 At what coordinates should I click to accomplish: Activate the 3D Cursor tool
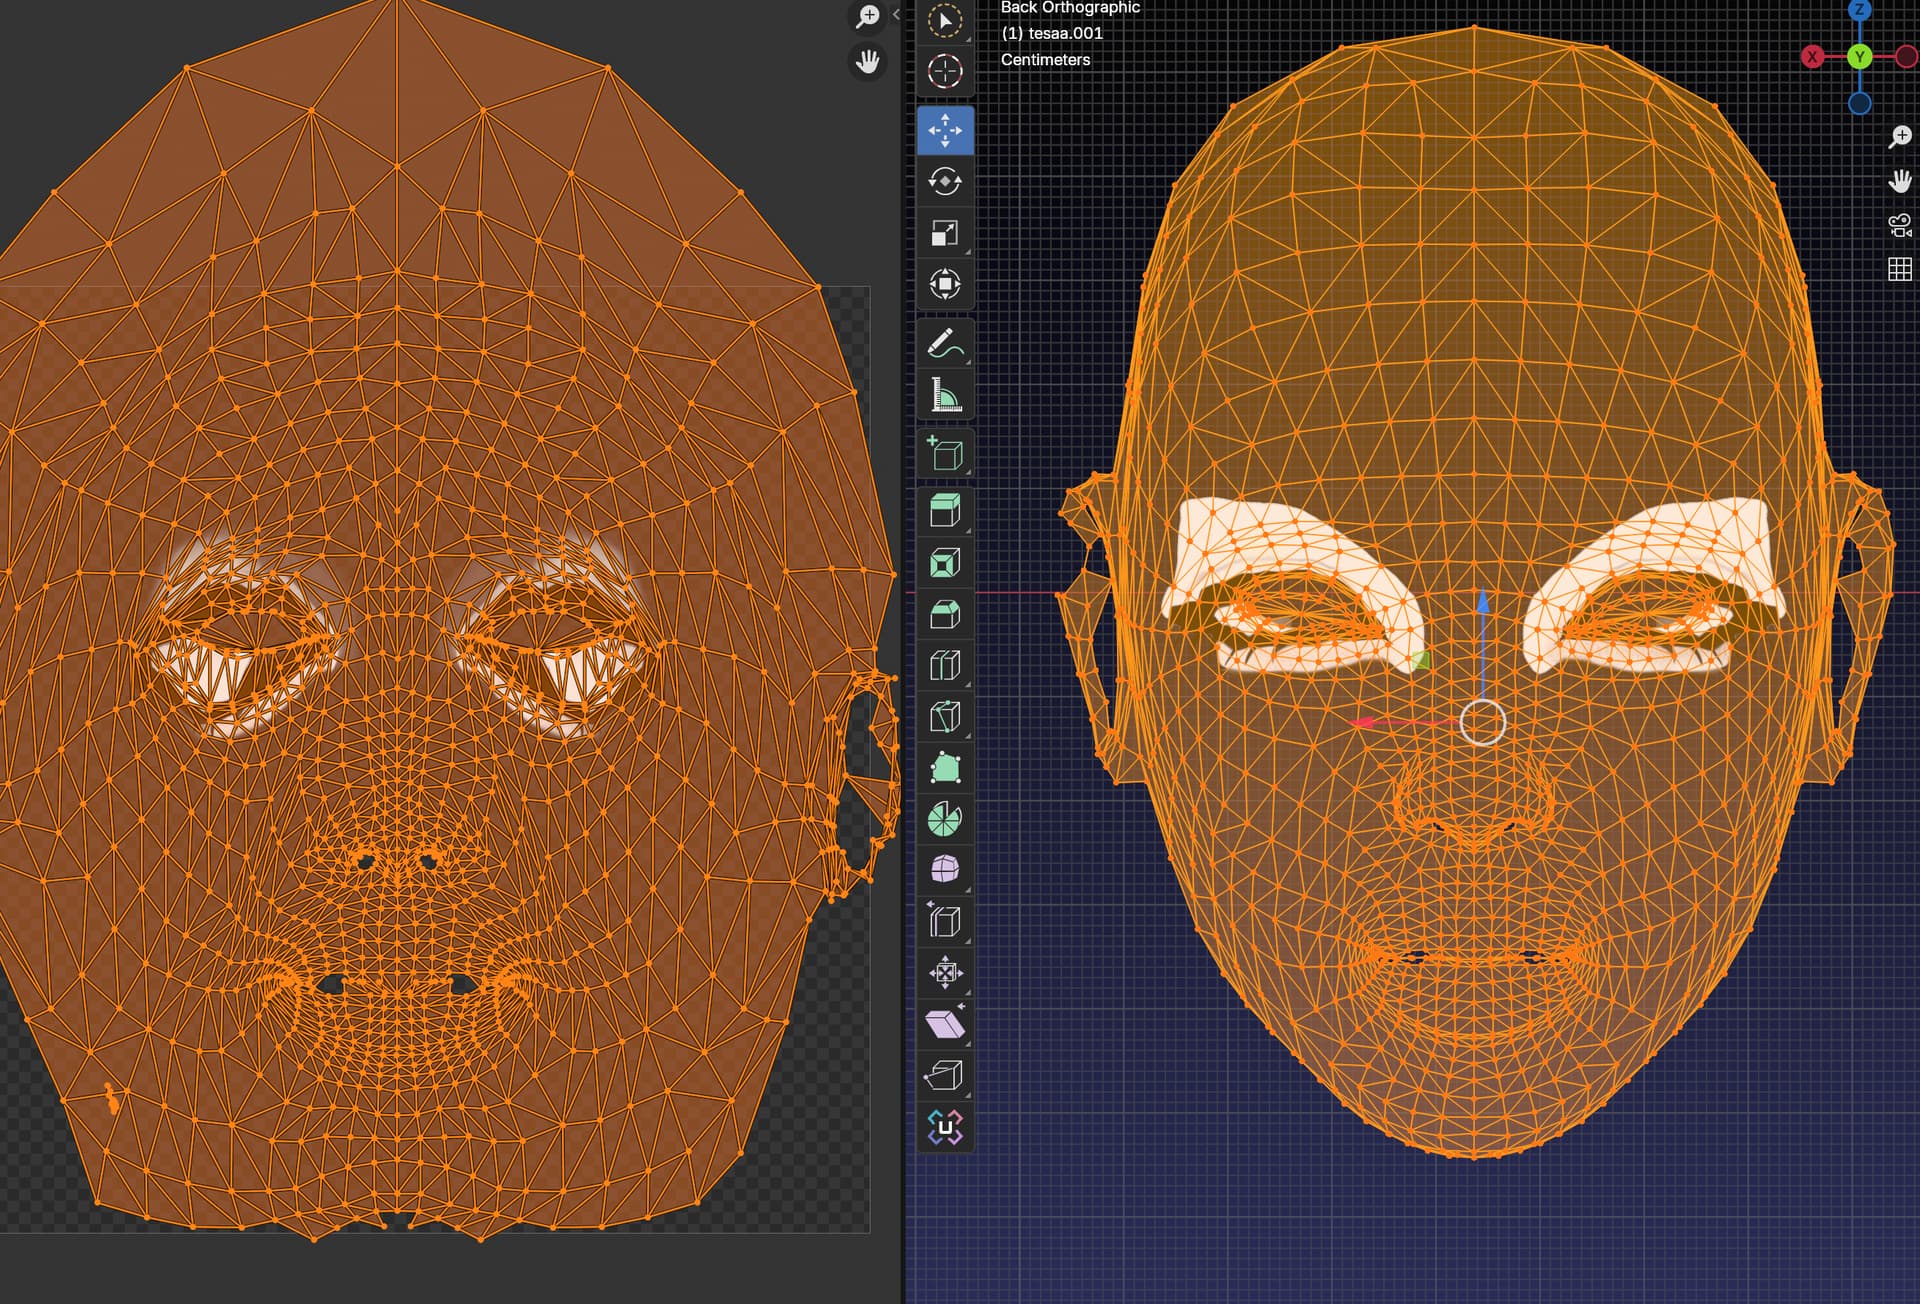click(945, 71)
